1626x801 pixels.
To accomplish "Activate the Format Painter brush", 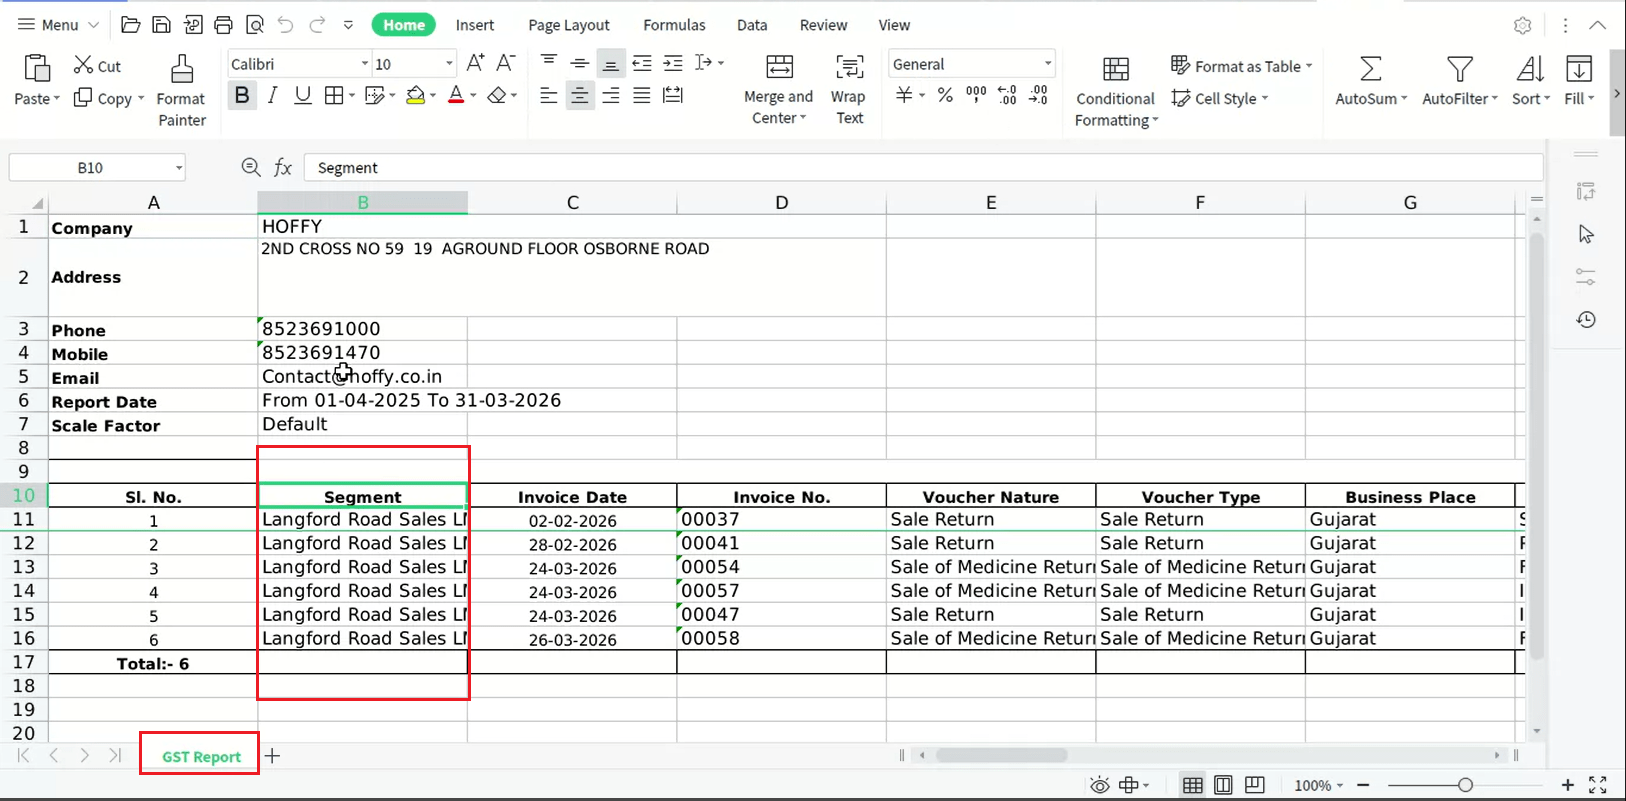I will click(182, 69).
